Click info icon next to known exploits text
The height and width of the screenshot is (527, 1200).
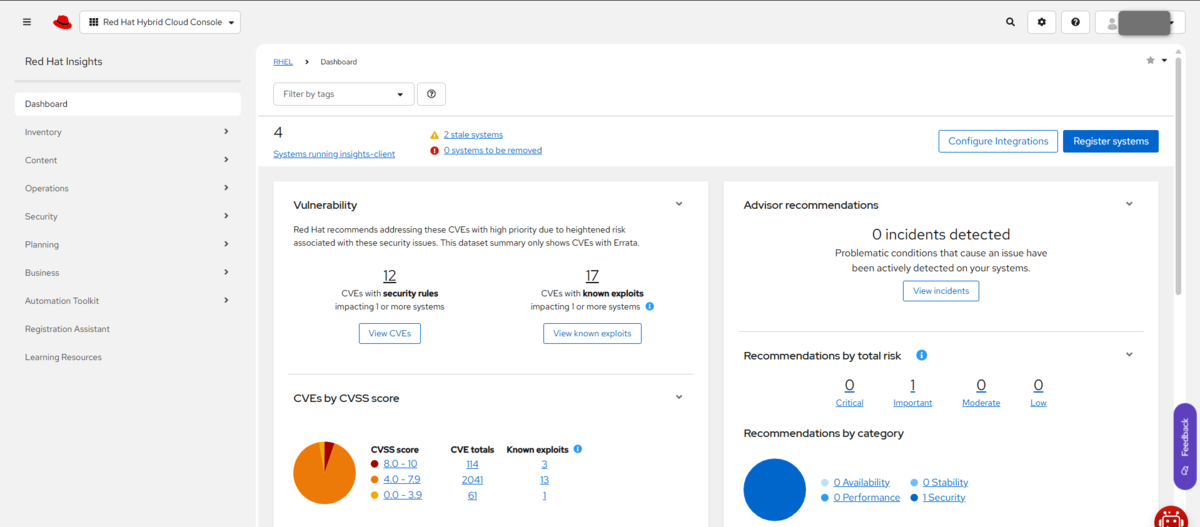click(650, 307)
